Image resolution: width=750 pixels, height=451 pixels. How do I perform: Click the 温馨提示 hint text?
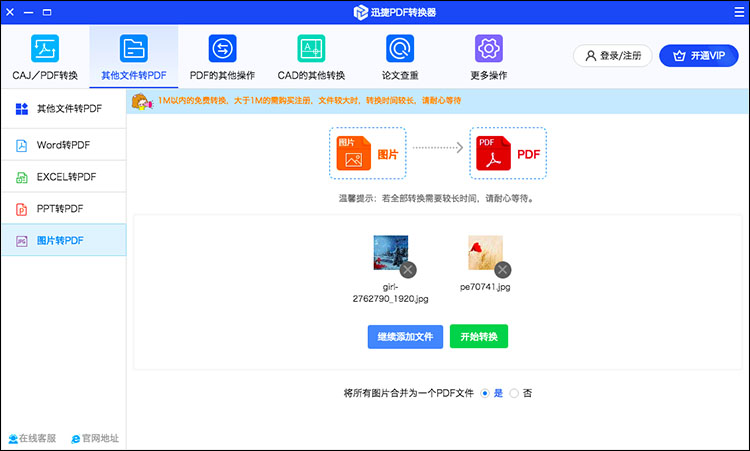tap(437, 198)
